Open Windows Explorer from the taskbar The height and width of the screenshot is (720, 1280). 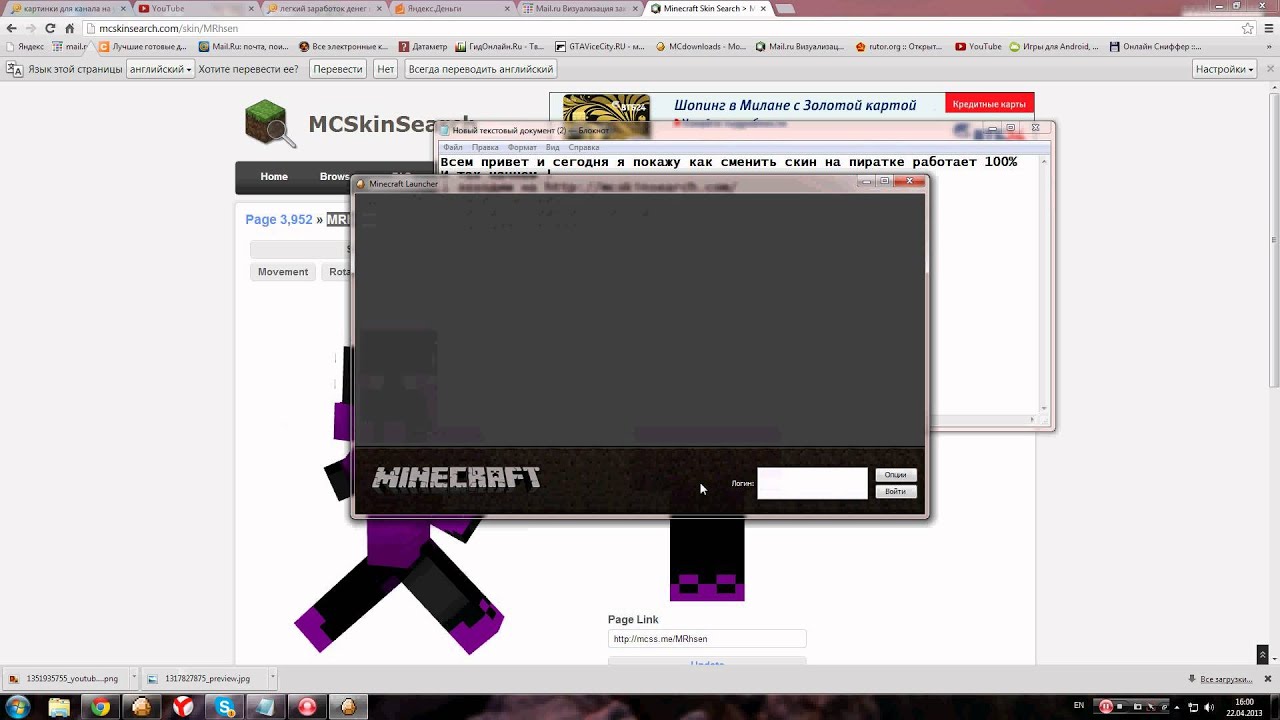coord(59,706)
